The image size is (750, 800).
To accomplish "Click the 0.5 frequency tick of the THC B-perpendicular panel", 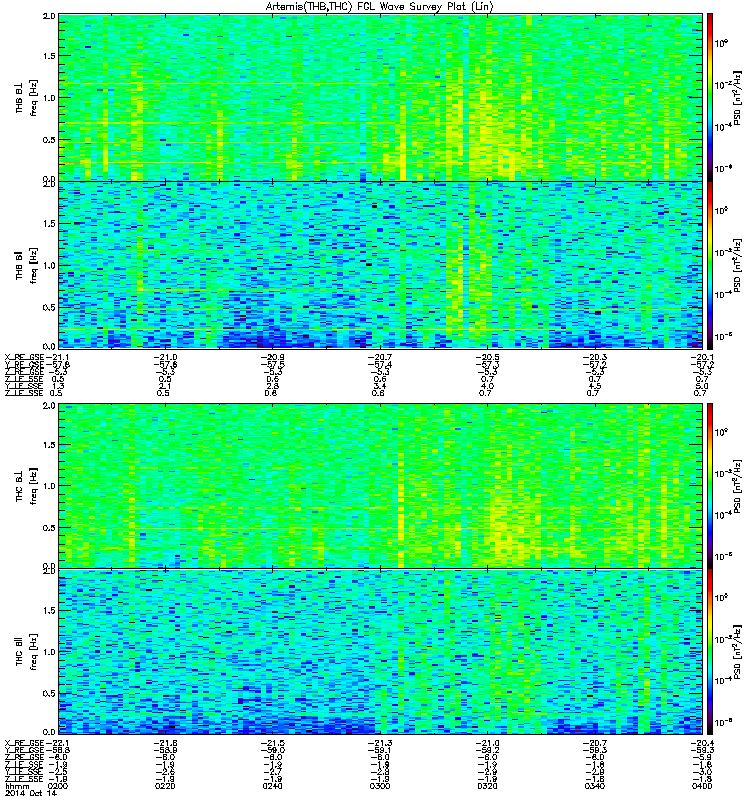I will [x=49, y=528].
